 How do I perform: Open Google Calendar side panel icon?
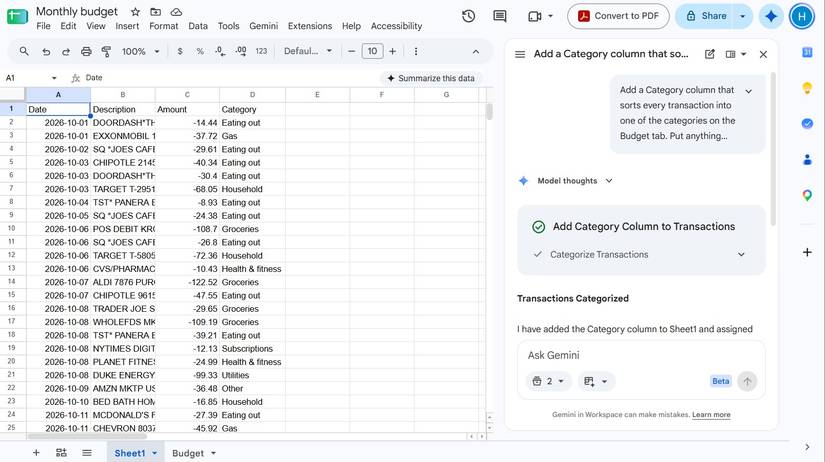tap(807, 52)
